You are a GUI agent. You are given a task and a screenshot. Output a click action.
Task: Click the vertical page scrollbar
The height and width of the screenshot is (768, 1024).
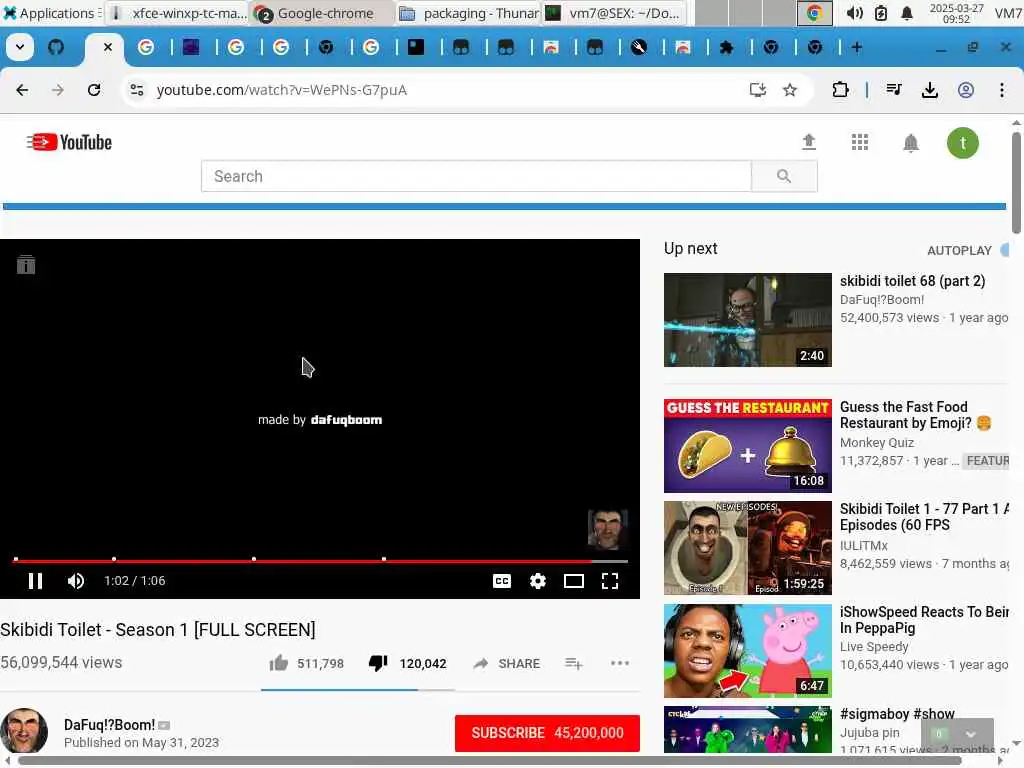(x=1016, y=183)
